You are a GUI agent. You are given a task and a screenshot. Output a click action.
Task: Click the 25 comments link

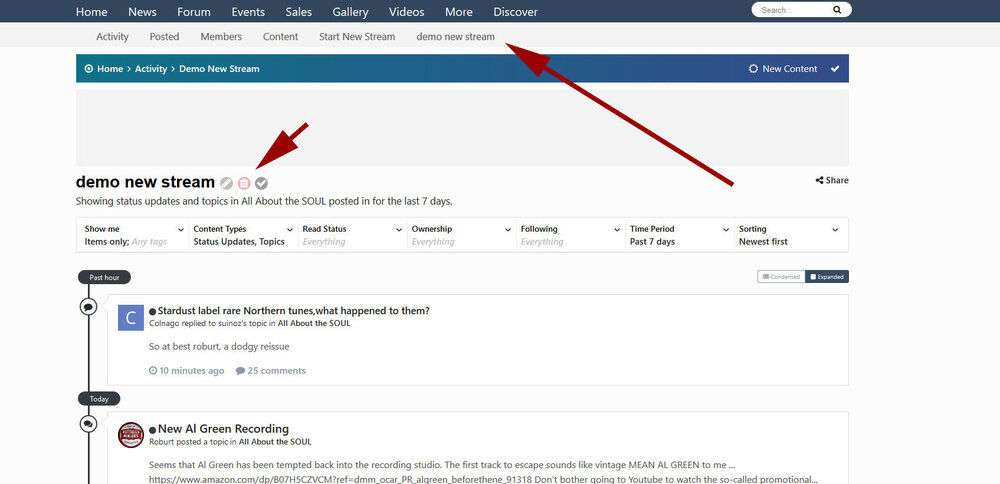pyautogui.click(x=270, y=370)
